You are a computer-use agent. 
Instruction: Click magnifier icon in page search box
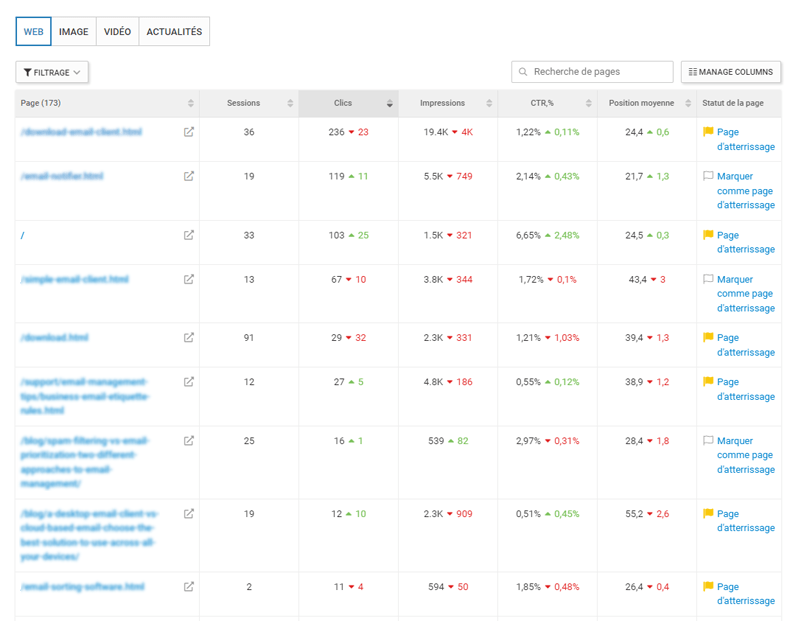[523, 72]
